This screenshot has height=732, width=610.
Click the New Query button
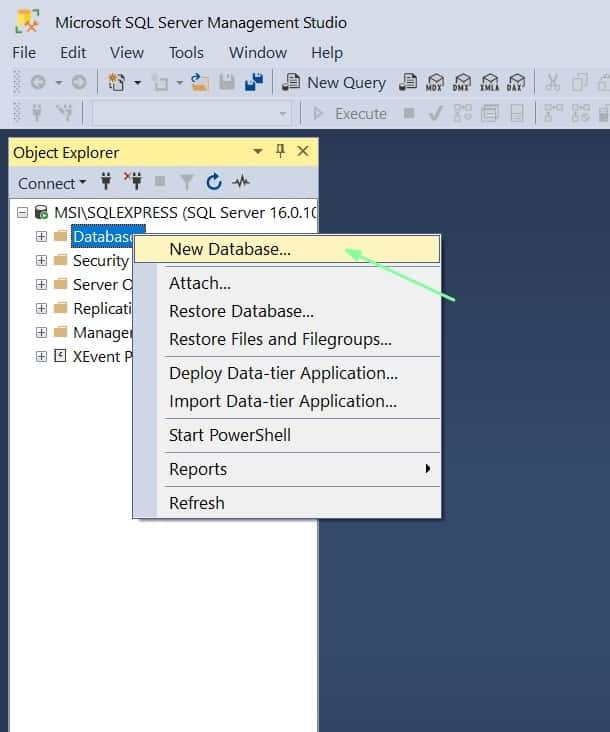(334, 83)
